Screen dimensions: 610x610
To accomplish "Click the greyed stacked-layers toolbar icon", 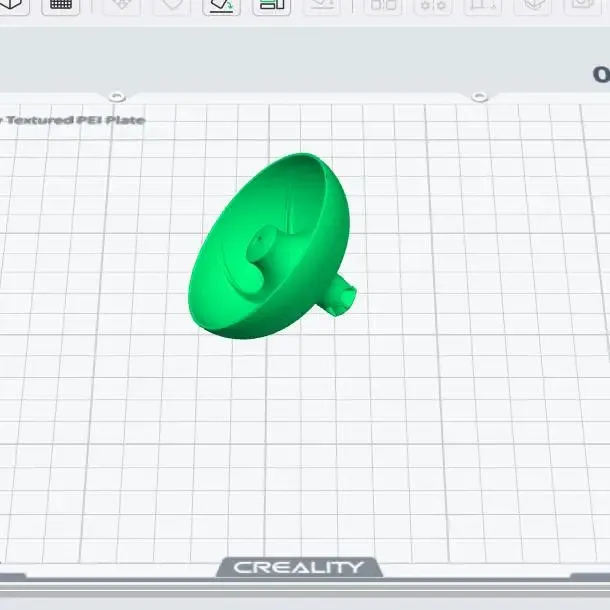I will [x=533, y=5].
